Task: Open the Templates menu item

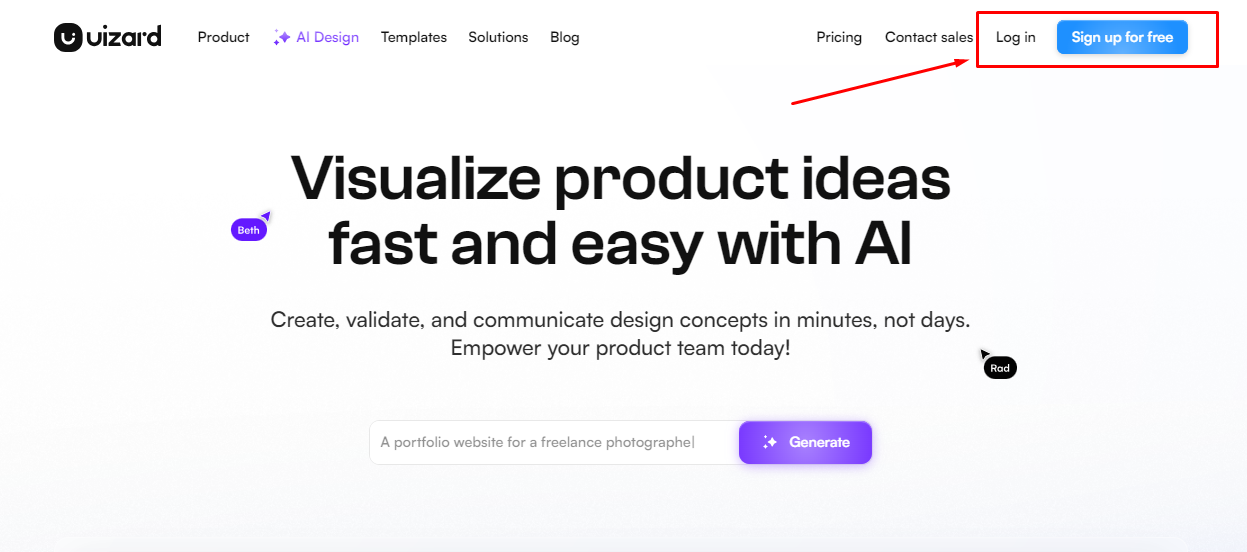Action: pyautogui.click(x=414, y=37)
